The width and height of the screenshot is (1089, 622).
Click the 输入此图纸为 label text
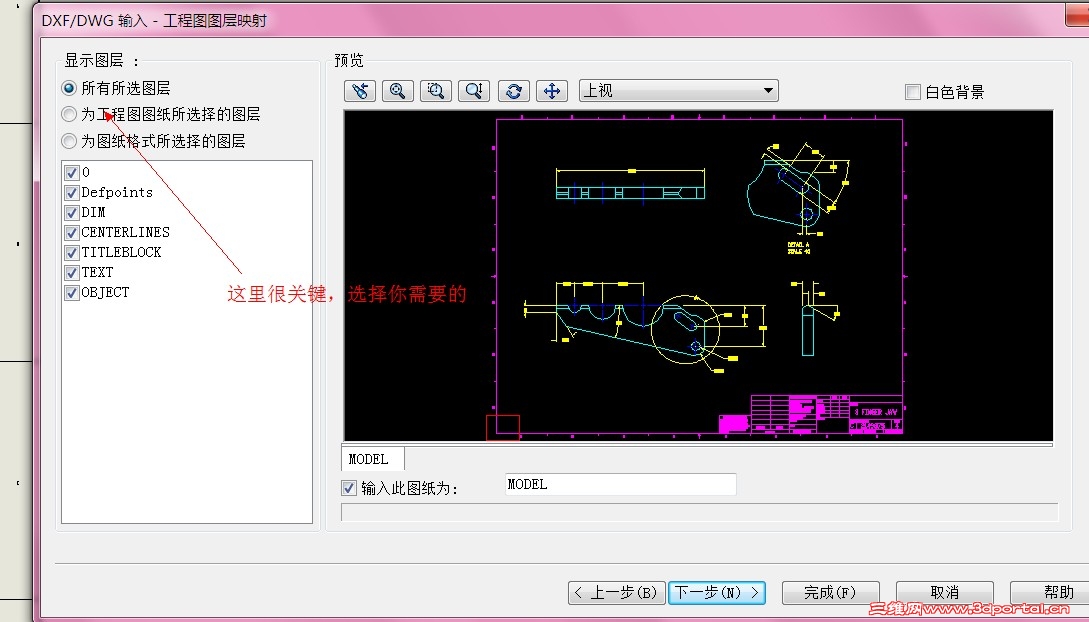tap(410, 489)
